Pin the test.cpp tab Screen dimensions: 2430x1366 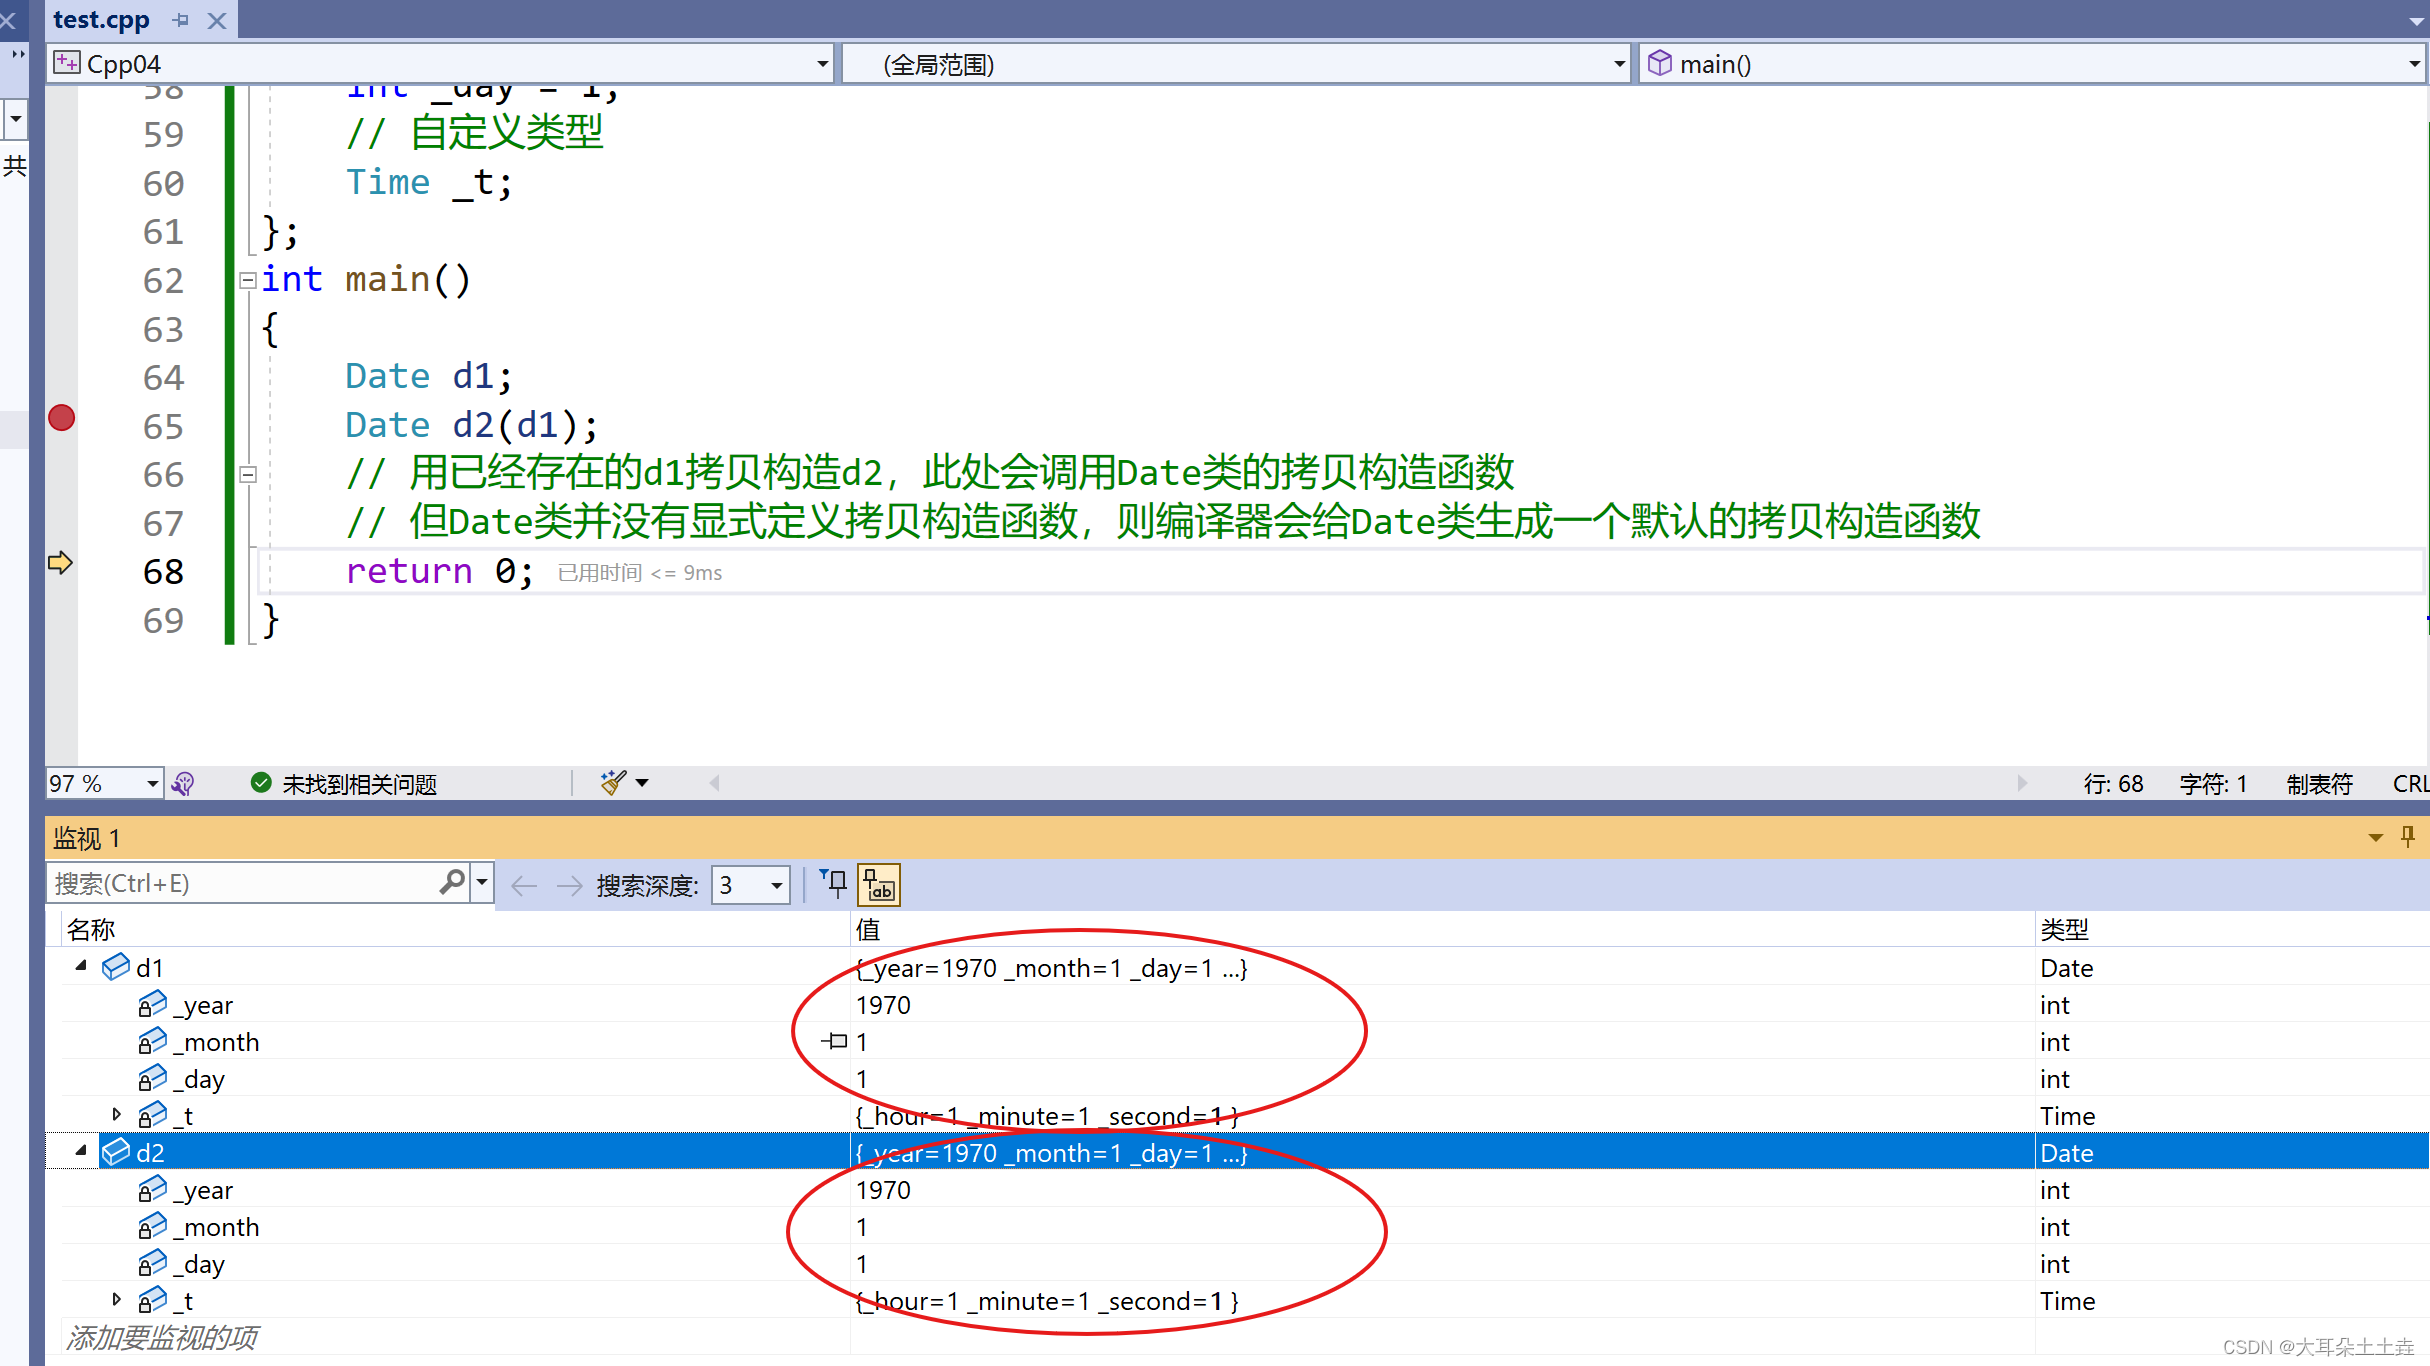point(181,20)
